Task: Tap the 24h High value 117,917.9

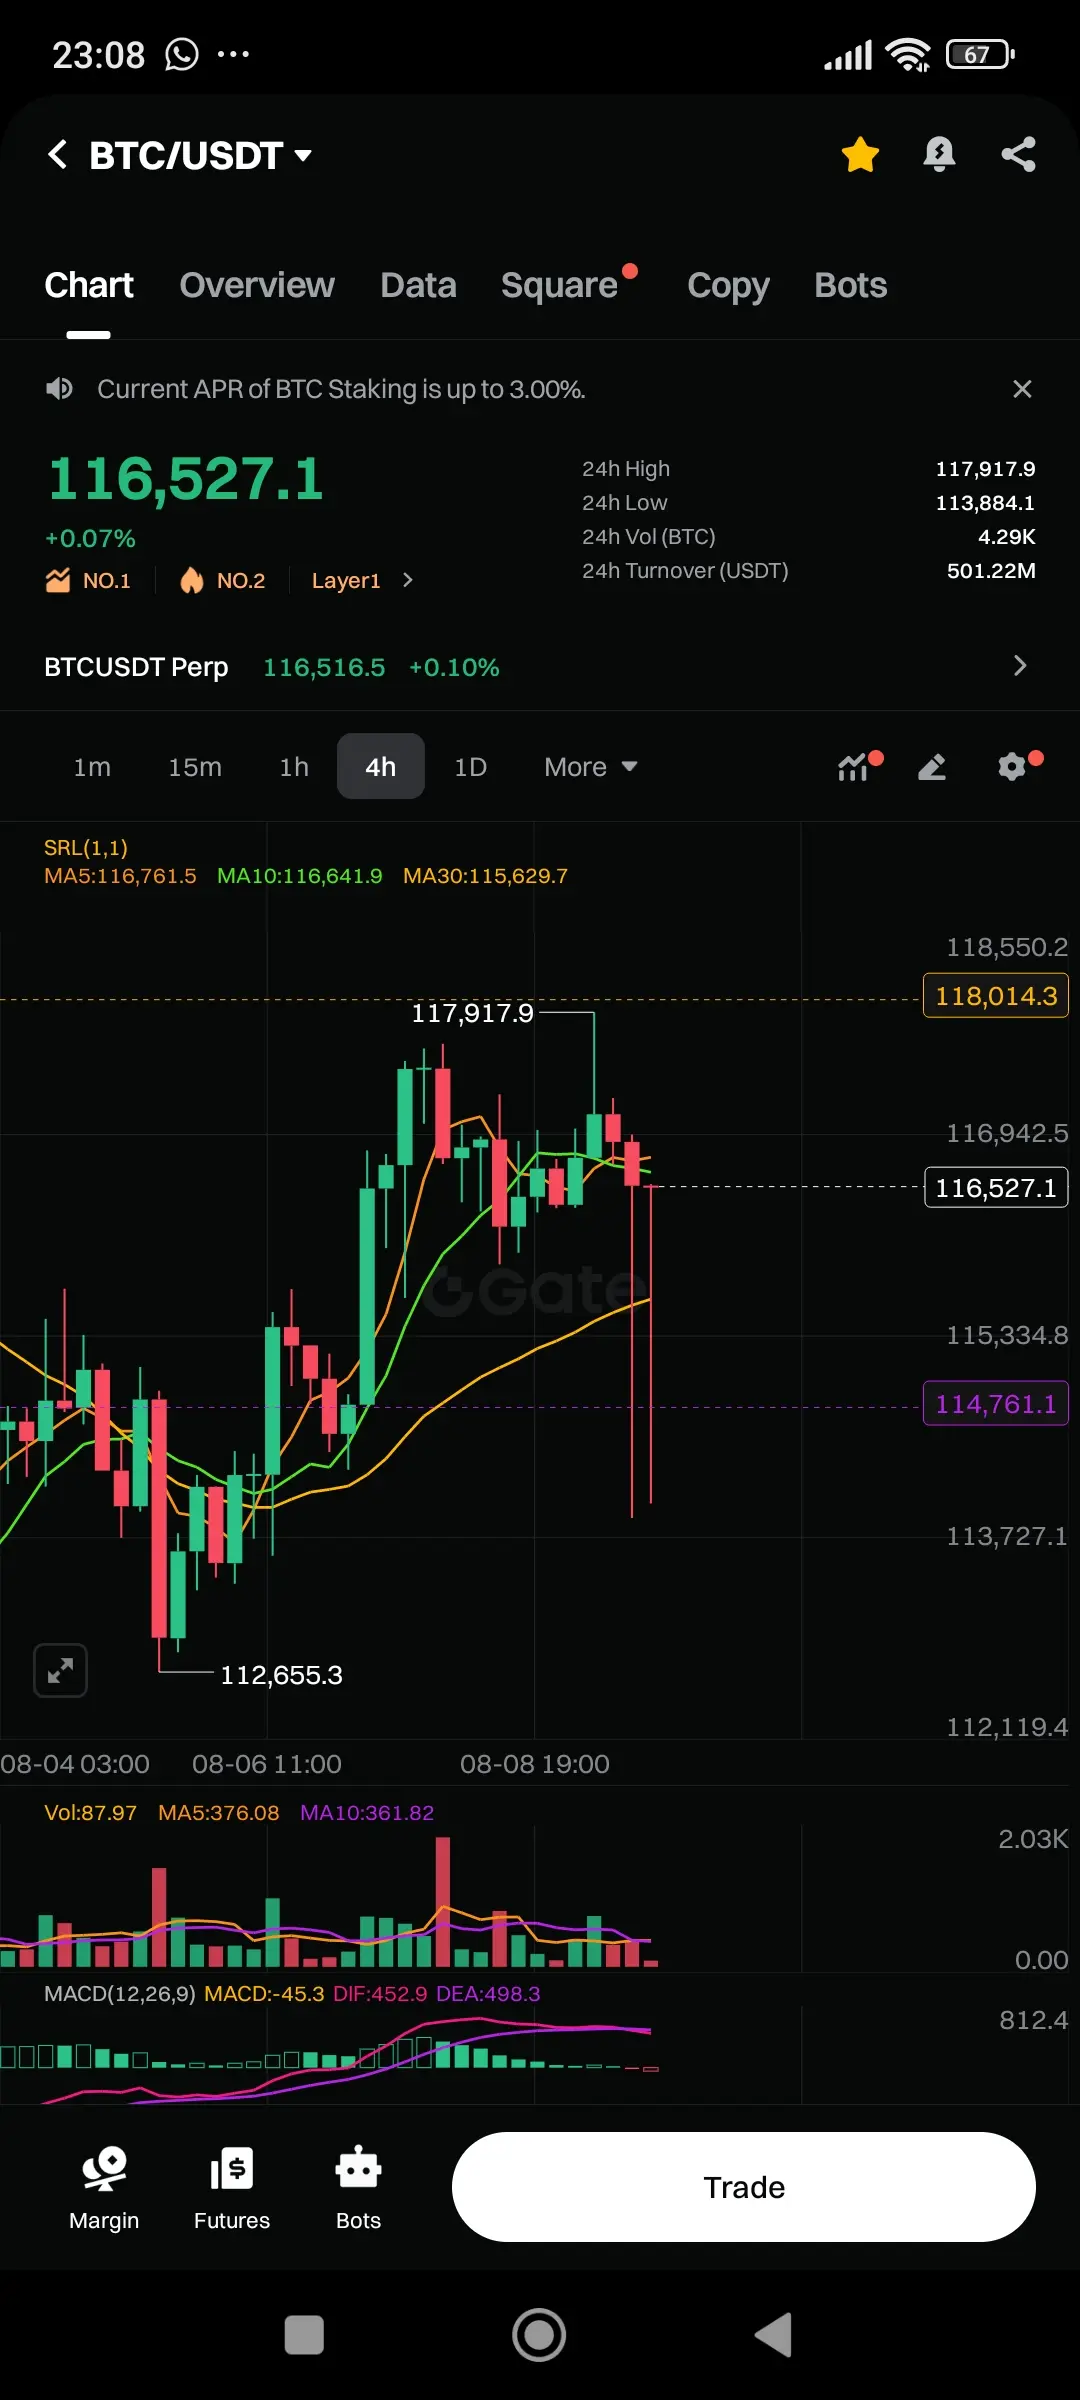Action: tap(985, 469)
